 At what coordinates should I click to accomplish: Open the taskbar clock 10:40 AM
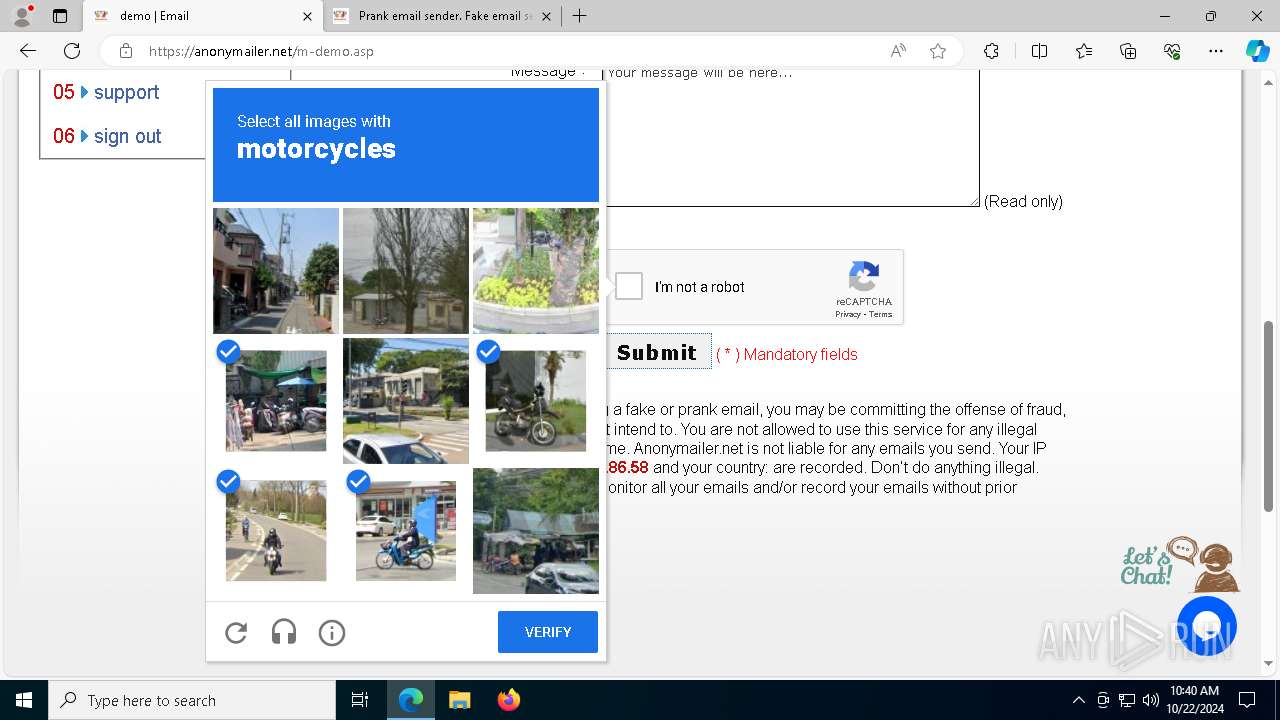click(x=1194, y=700)
